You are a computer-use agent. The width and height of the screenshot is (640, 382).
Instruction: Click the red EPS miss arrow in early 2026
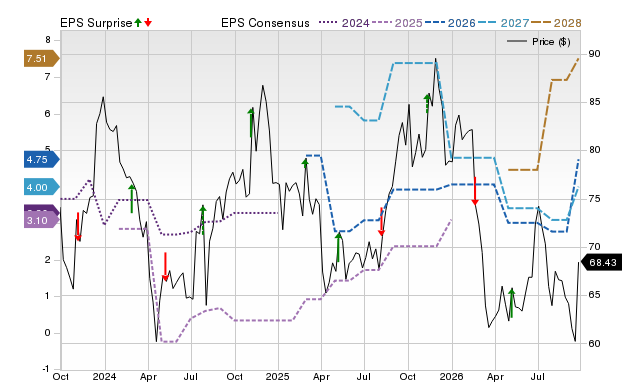pos(475,191)
